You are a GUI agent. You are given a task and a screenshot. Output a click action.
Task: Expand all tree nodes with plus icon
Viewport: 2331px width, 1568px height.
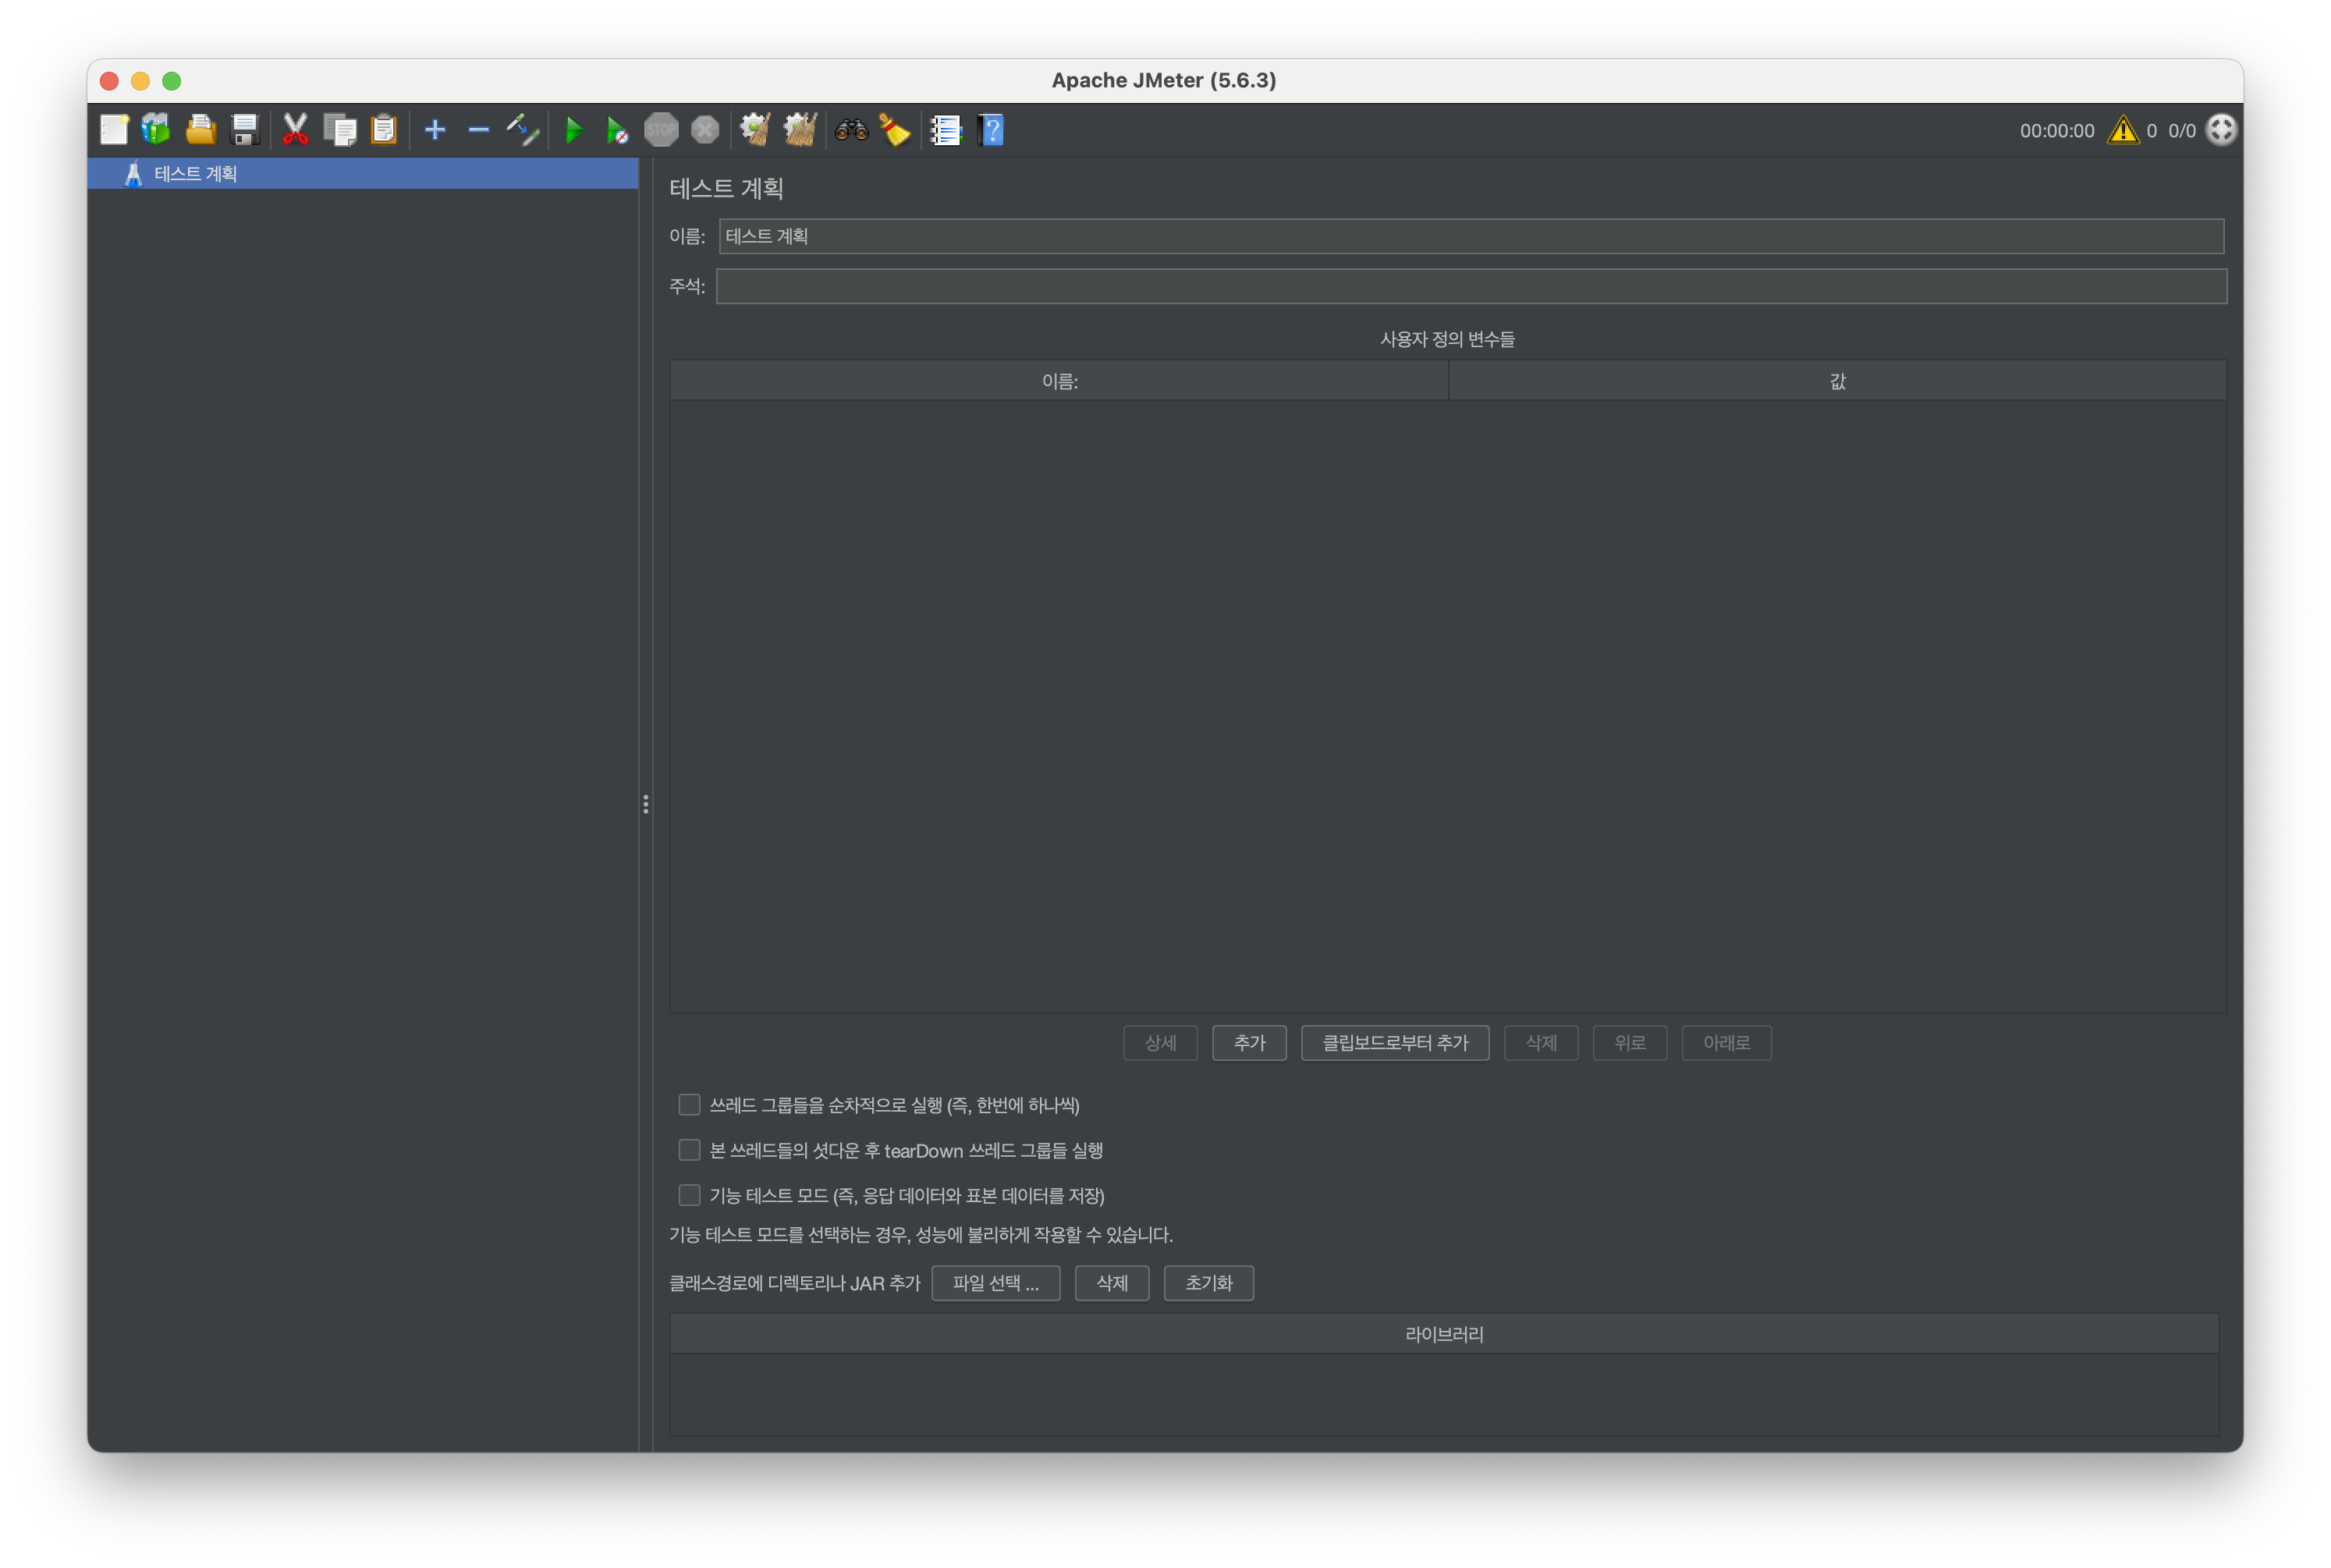435,129
